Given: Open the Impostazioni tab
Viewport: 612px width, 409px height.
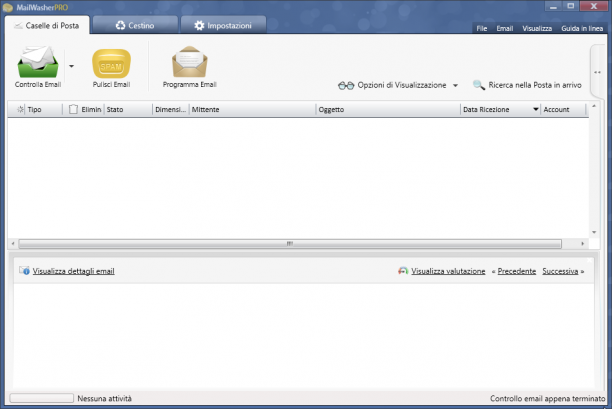Looking at the screenshot, I should tap(223, 25).
